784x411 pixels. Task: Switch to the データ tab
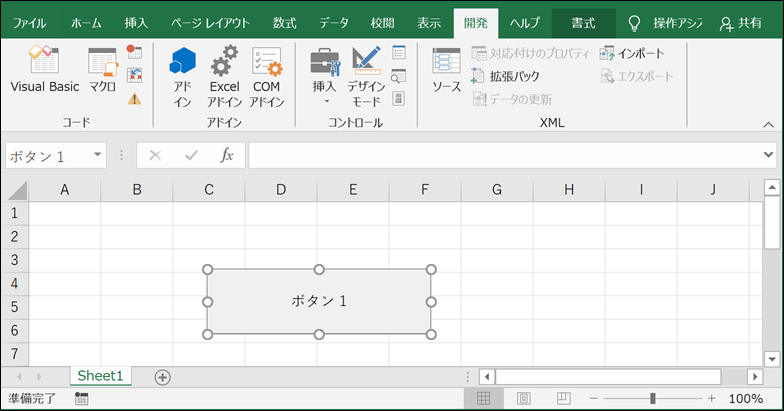334,23
